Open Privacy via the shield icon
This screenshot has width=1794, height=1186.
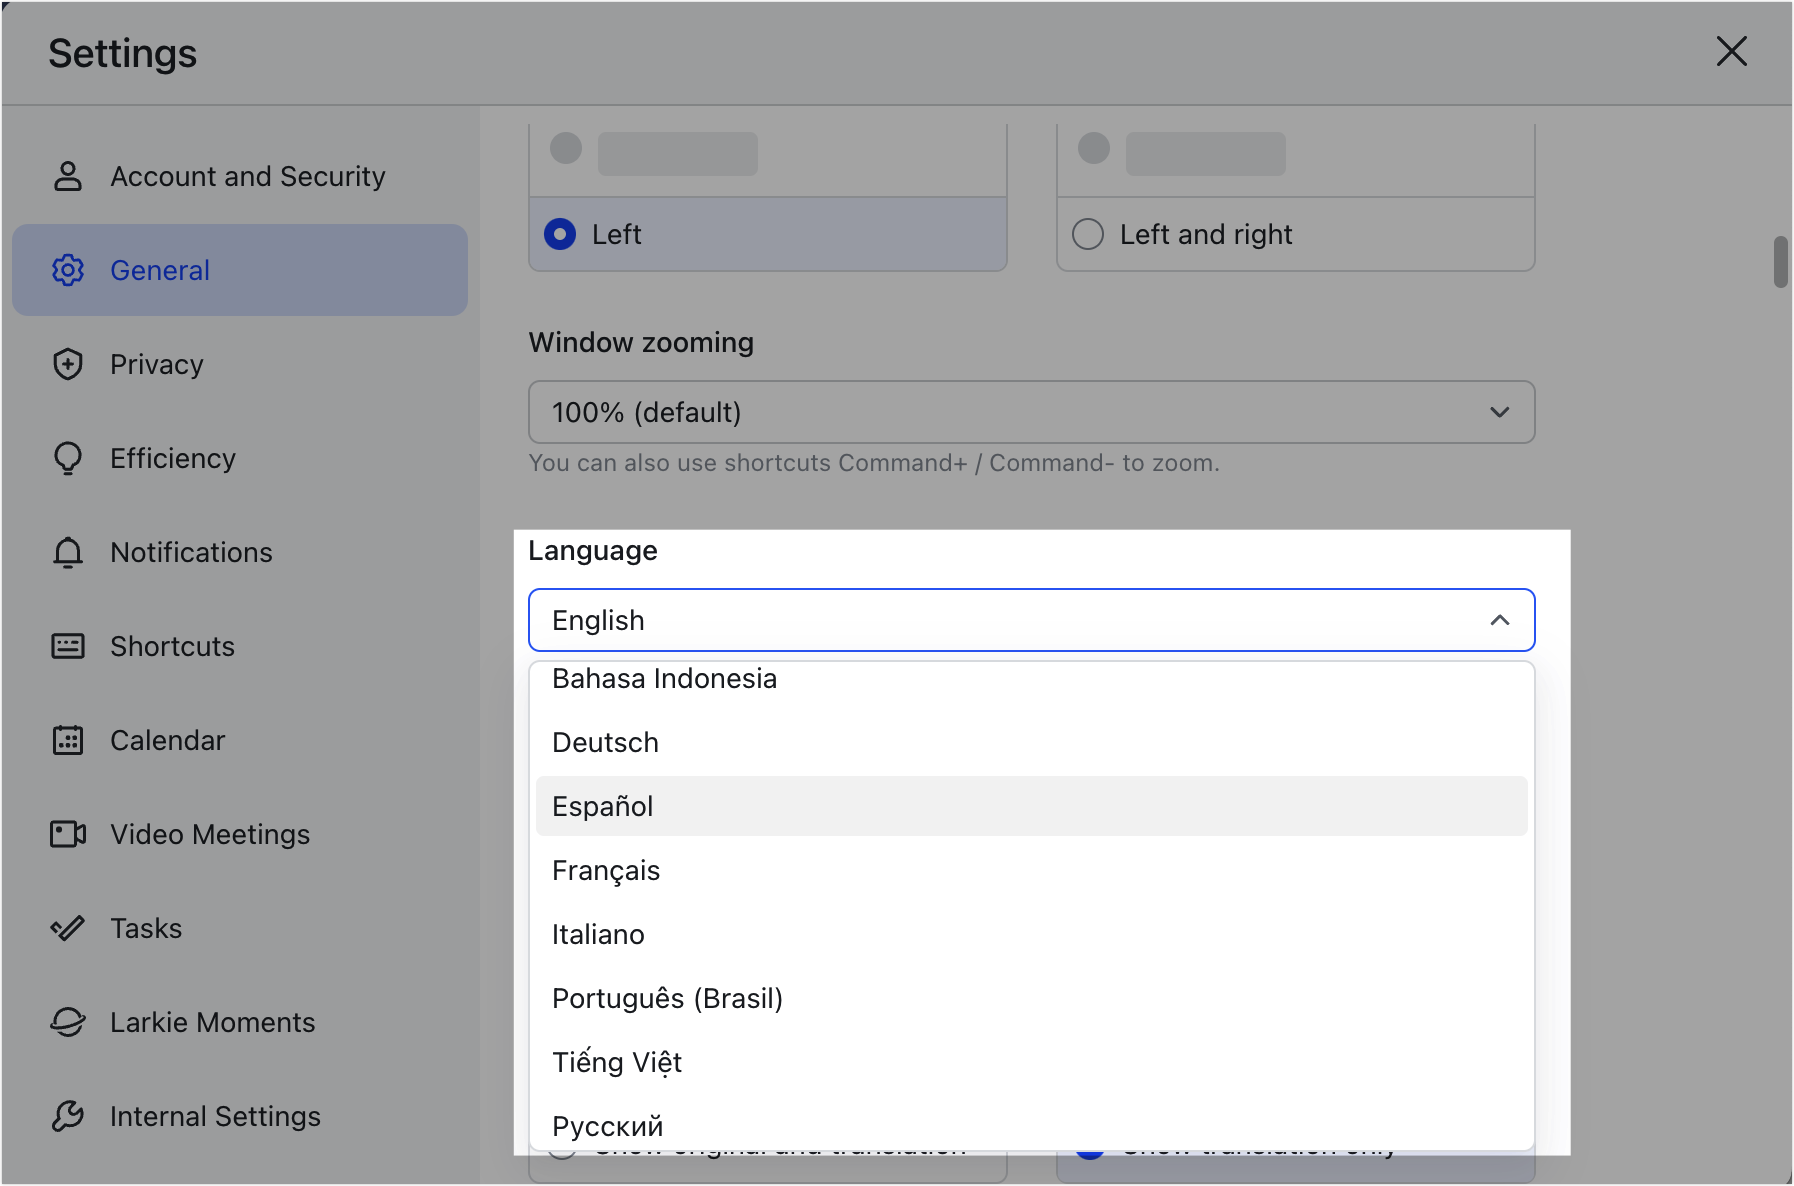67,364
